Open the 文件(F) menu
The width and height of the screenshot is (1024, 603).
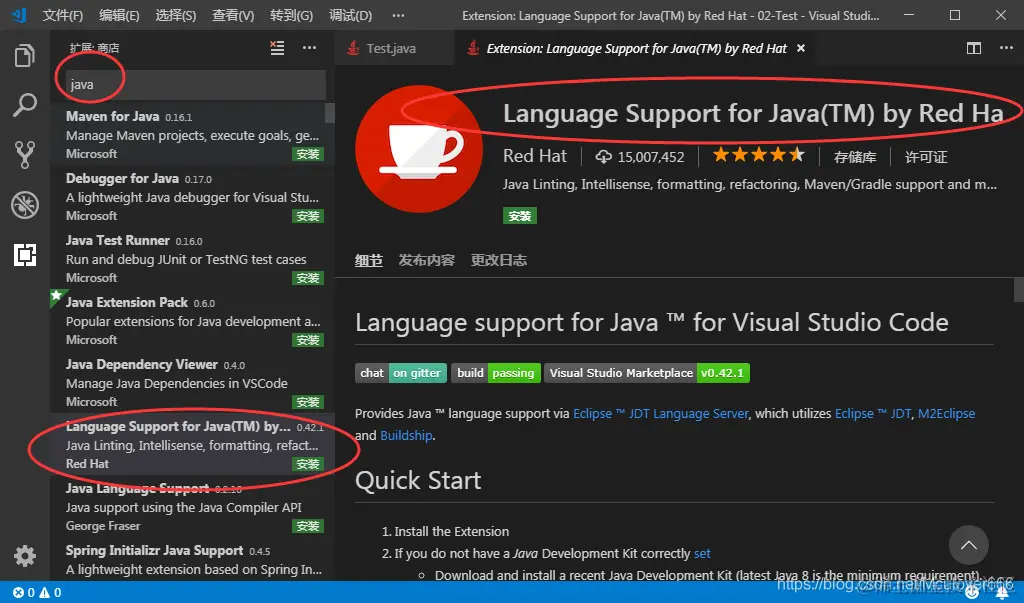[63, 15]
